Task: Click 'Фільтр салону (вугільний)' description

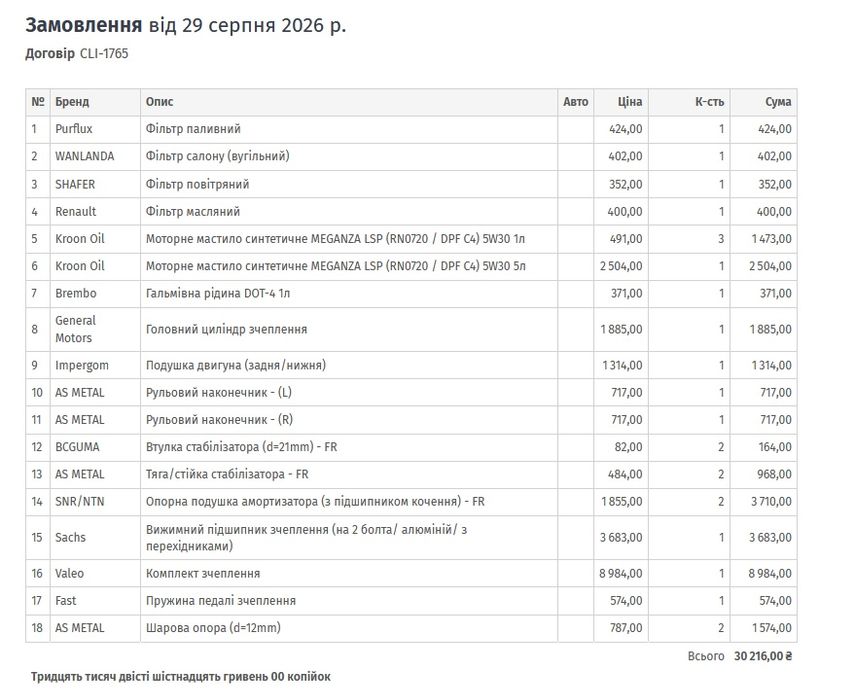Action: point(218,156)
